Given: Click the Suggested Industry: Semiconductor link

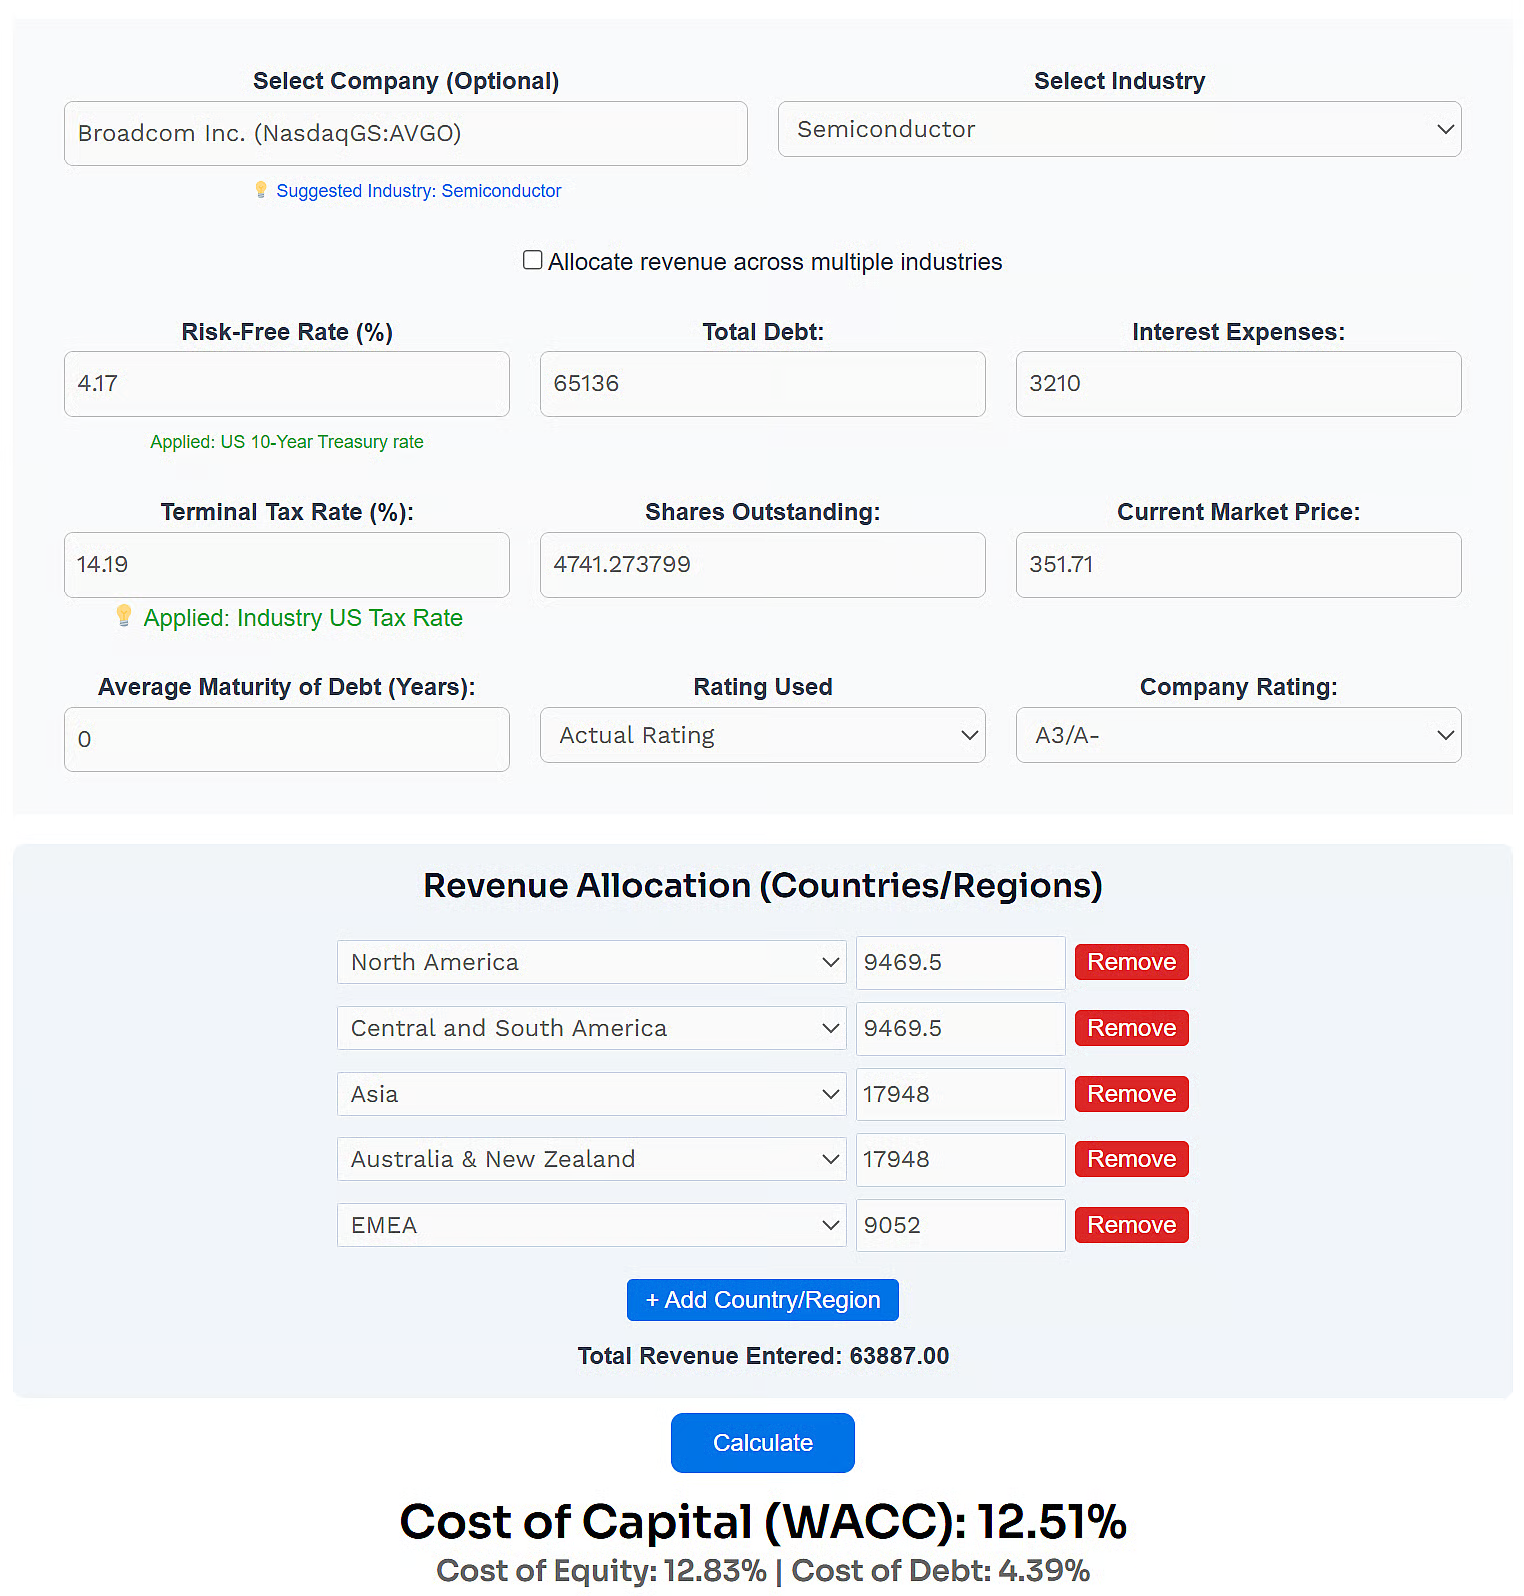Looking at the screenshot, I should click(x=418, y=191).
